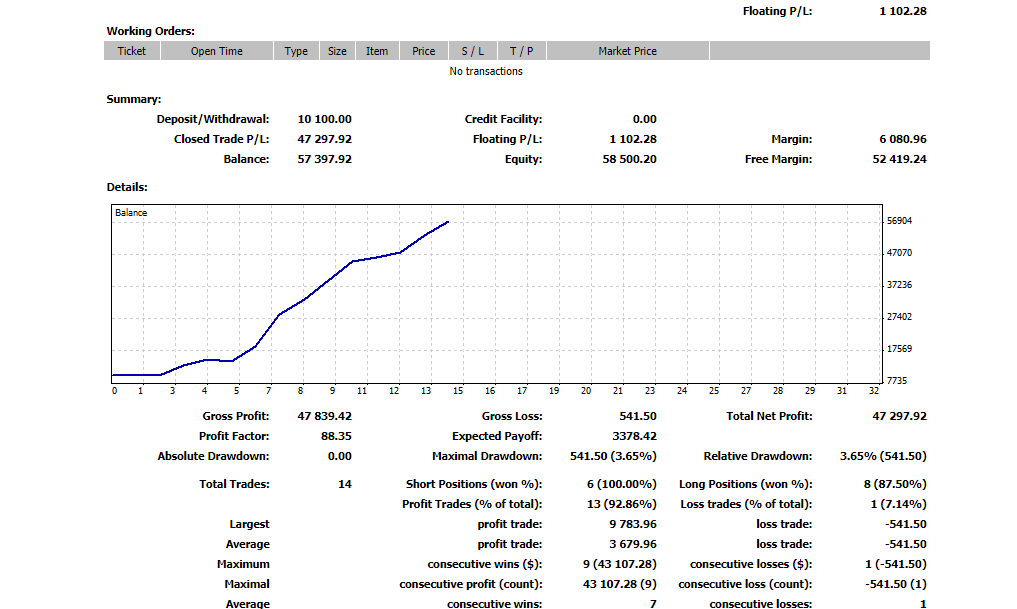Click the Price column header

[x=424, y=51]
